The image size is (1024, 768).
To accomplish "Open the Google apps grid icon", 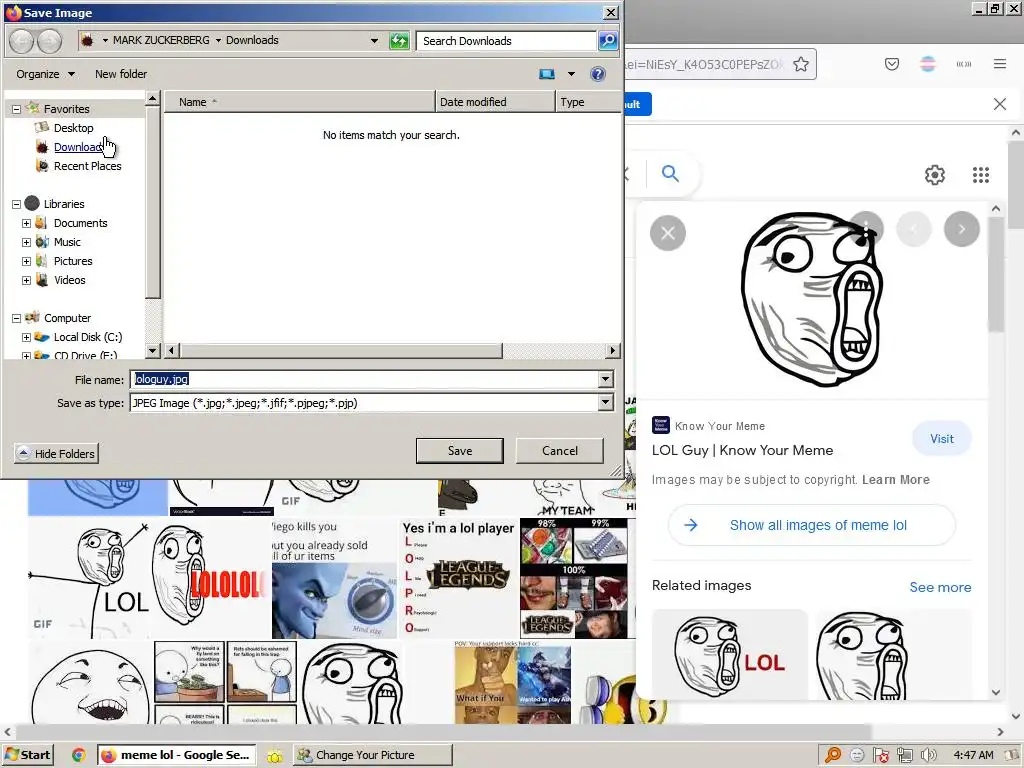I will pyautogui.click(x=981, y=174).
